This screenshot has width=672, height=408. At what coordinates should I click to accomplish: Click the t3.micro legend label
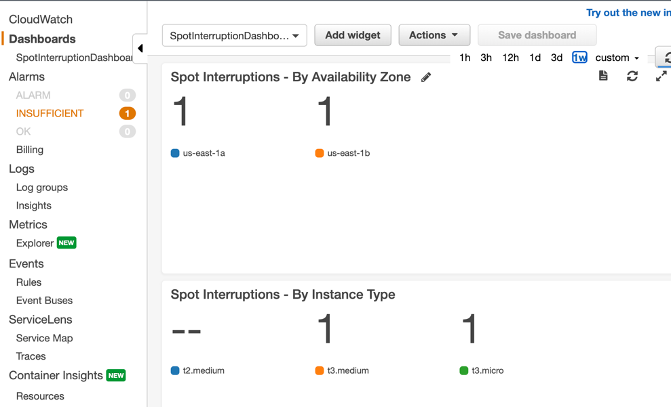tap(489, 370)
